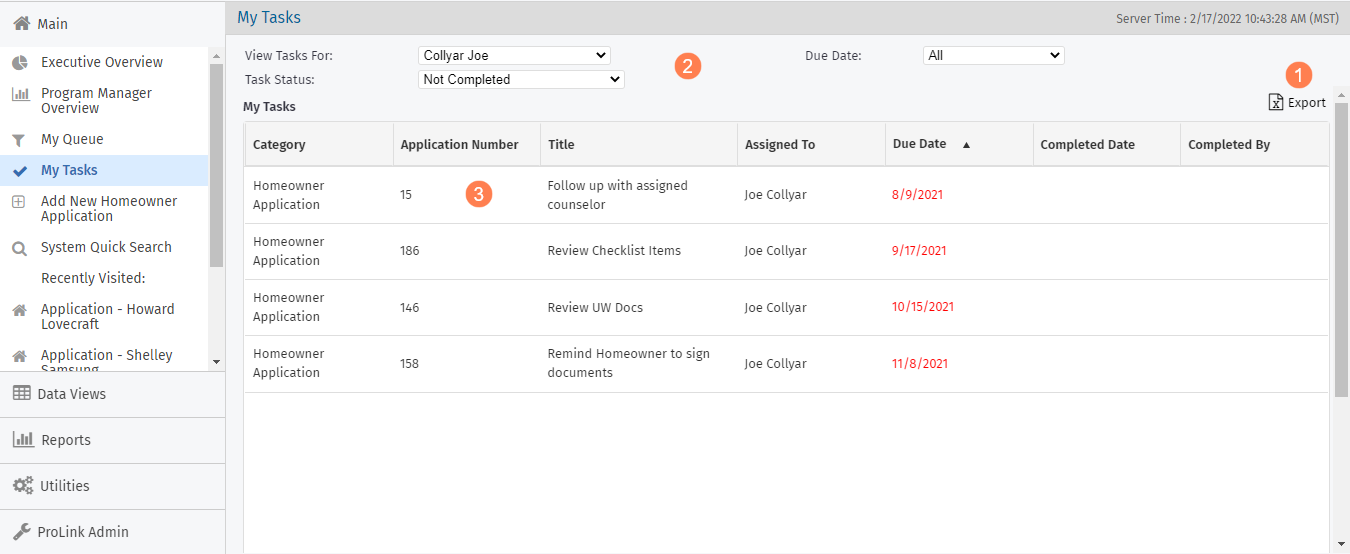Click the Program Manager Overview bar chart icon
The image size is (1350, 554).
19,95
